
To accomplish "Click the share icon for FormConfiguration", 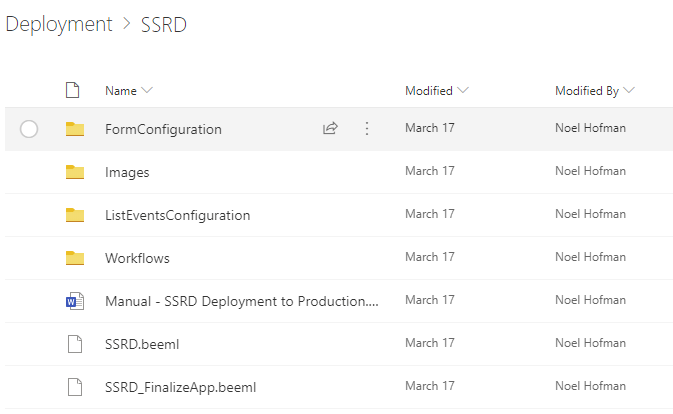I will pyautogui.click(x=330, y=128).
